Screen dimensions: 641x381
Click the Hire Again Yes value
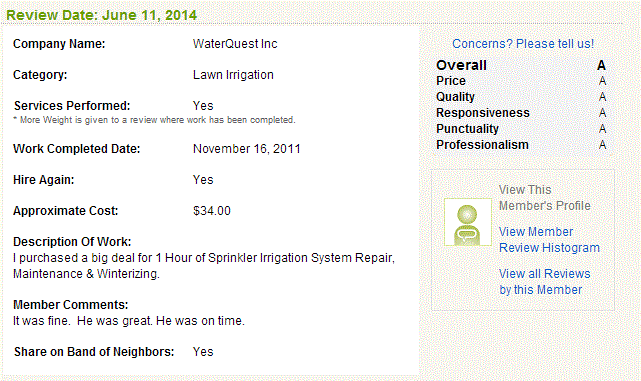(203, 180)
